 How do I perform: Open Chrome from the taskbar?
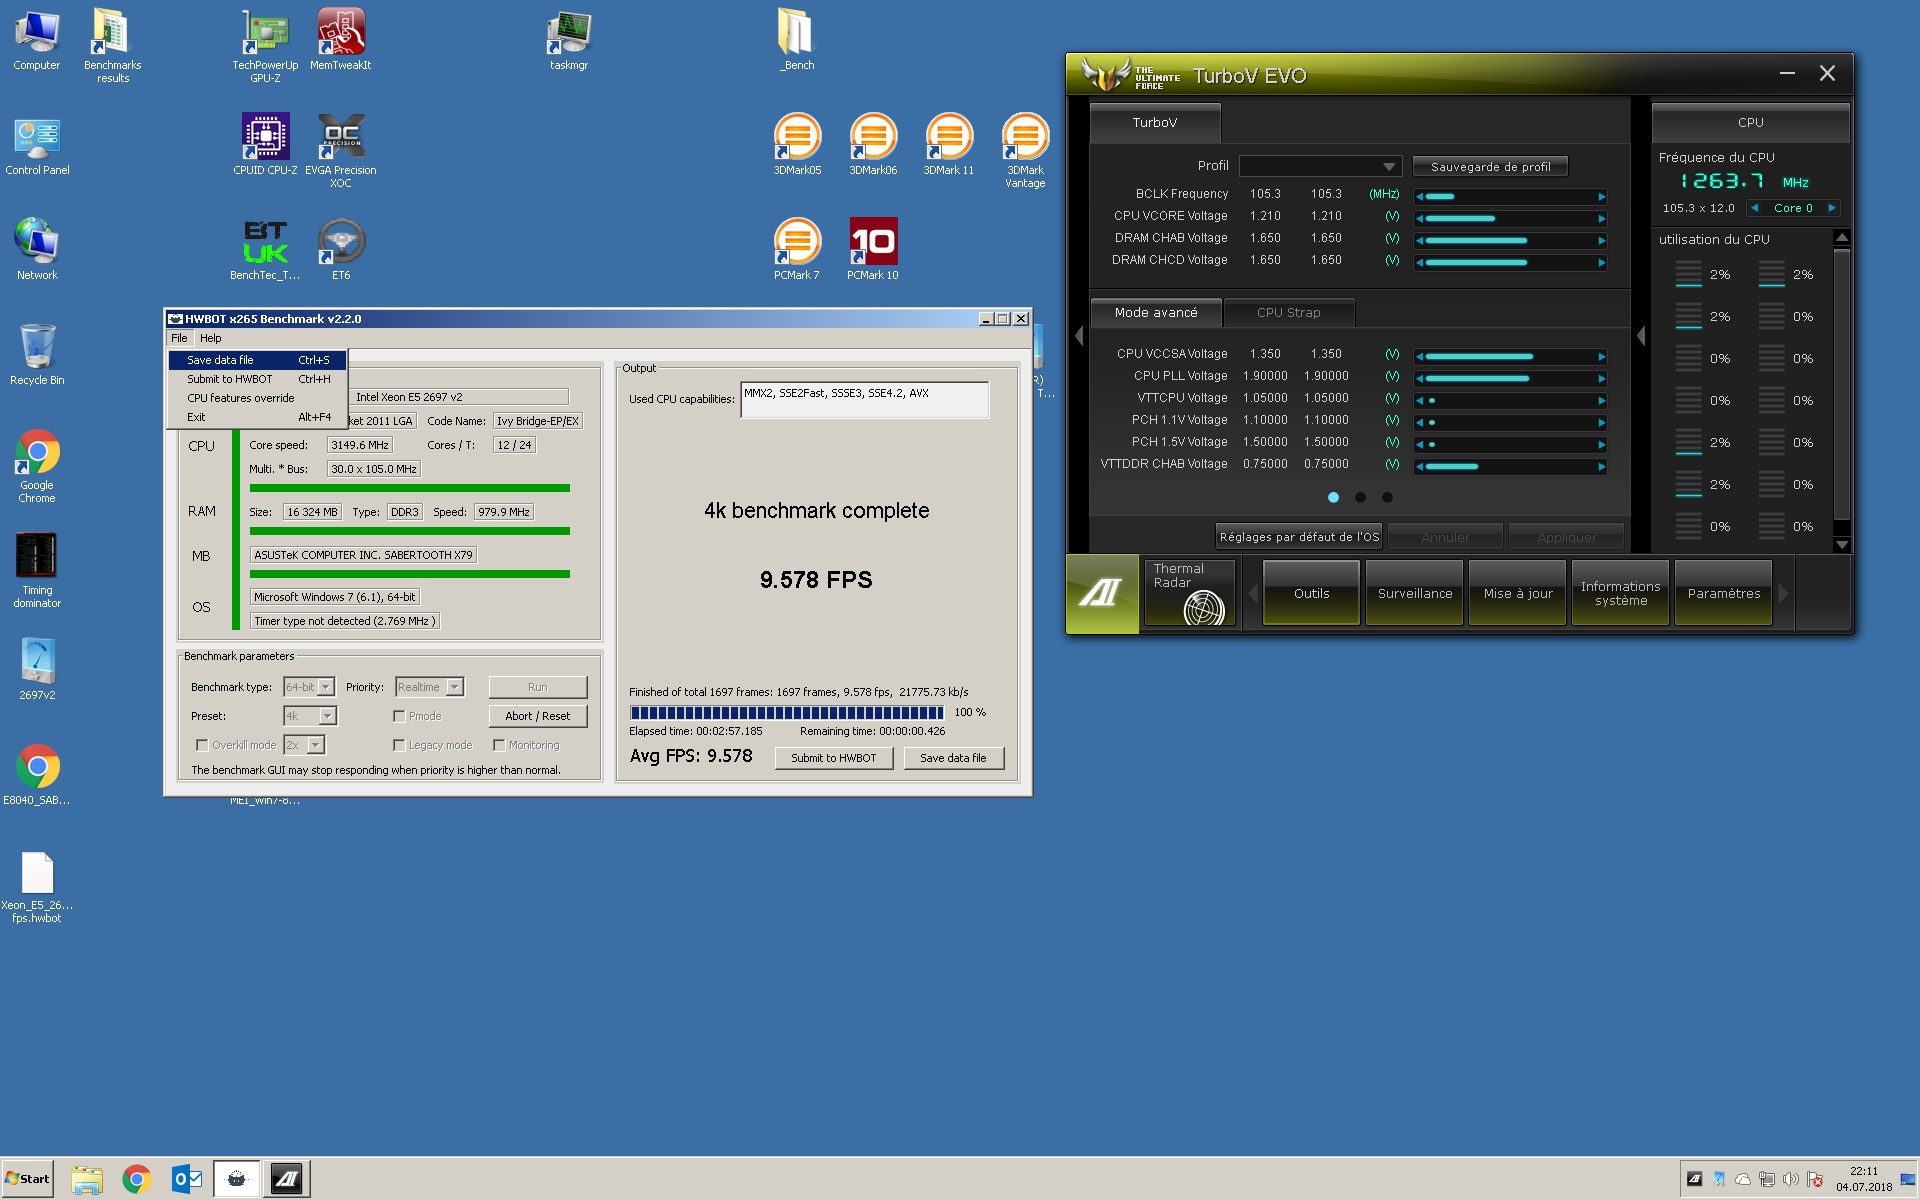[x=137, y=1180]
